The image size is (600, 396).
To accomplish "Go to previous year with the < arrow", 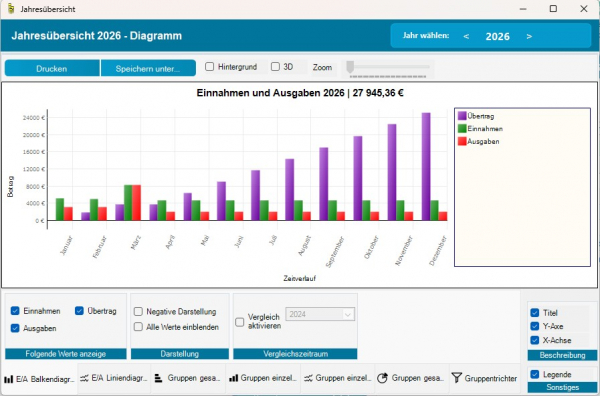I will [466, 36].
